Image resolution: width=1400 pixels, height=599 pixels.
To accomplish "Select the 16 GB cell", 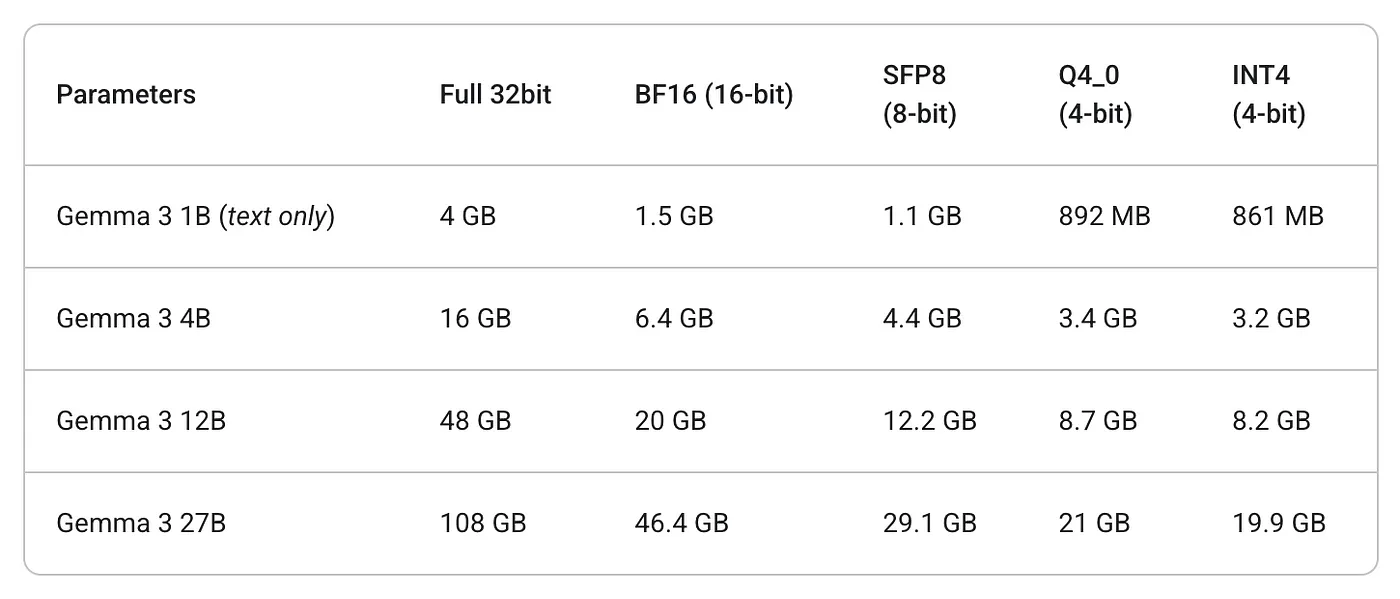I will point(475,318).
